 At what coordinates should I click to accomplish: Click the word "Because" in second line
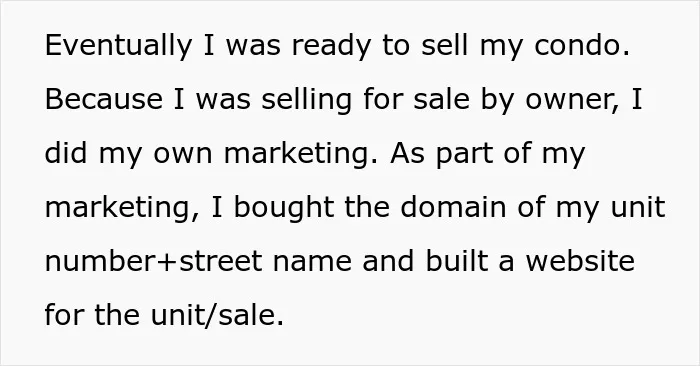104,99
